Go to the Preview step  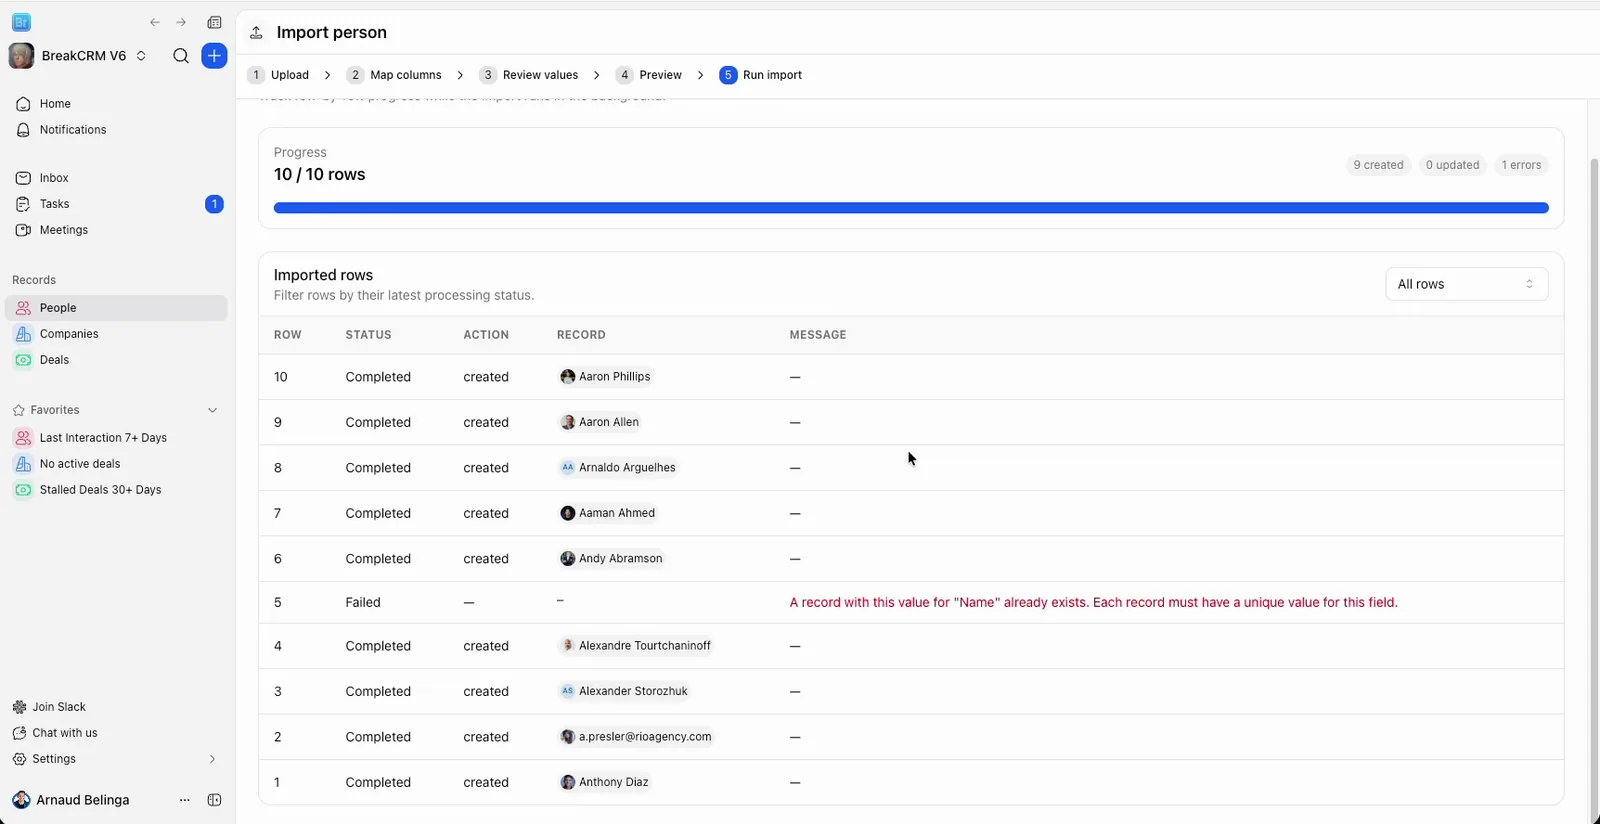coord(649,75)
